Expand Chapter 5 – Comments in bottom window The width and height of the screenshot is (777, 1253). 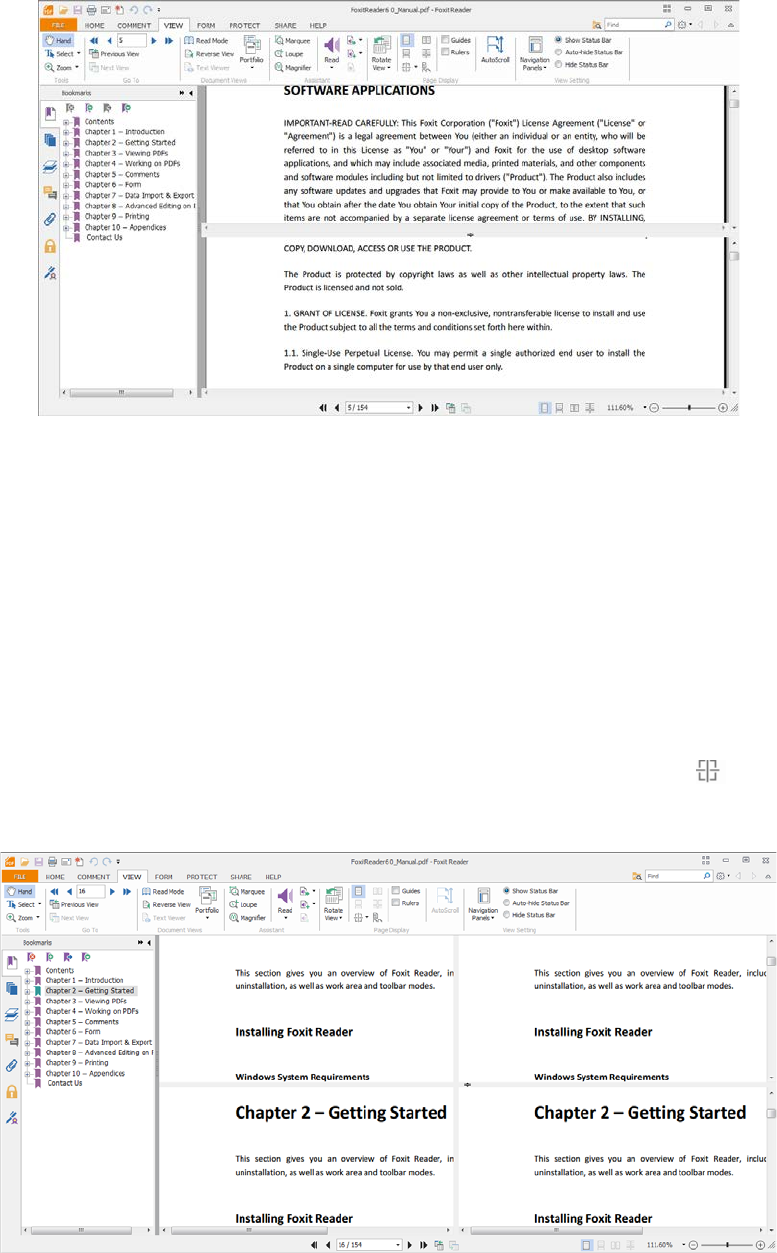click(27, 1021)
